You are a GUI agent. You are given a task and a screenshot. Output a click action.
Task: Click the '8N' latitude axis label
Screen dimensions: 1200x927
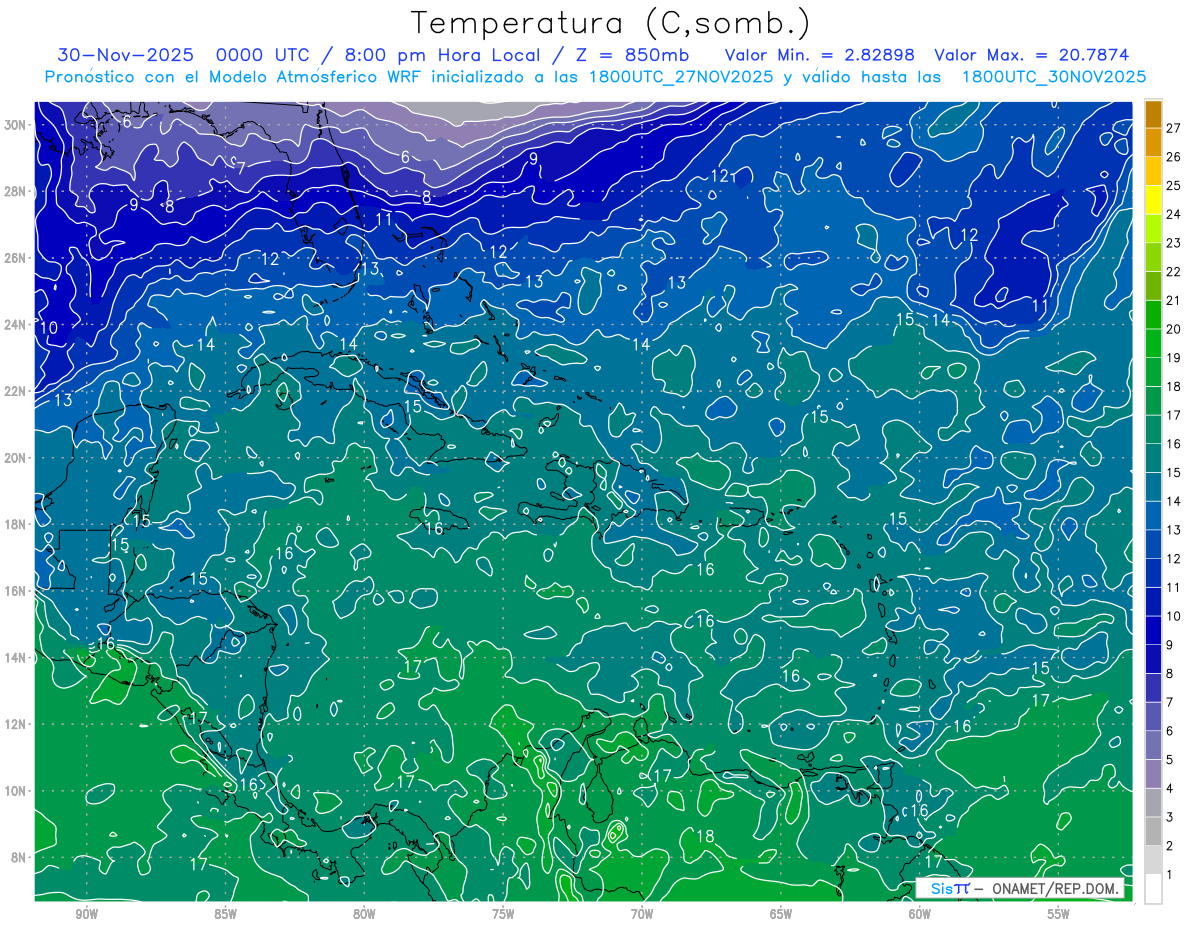coord(19,857)
